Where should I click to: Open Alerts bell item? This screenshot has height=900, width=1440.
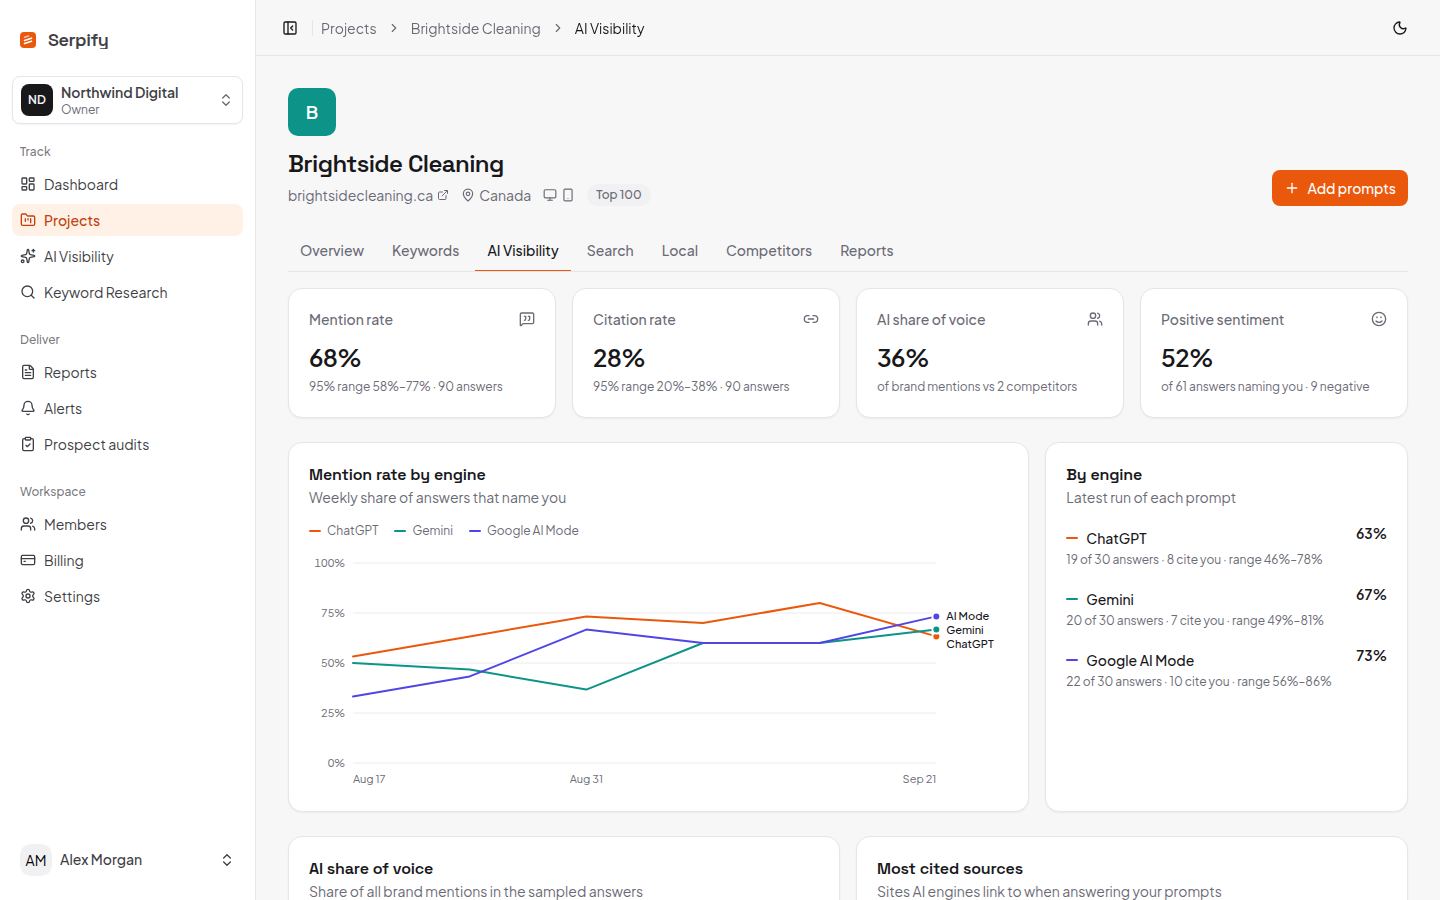[127, 409]
